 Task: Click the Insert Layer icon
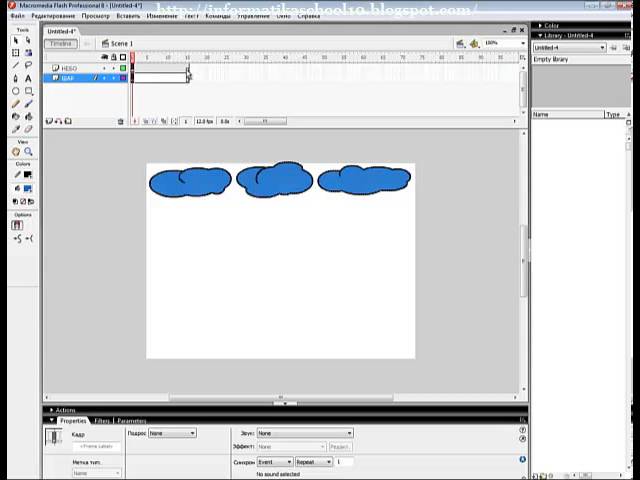49,121
